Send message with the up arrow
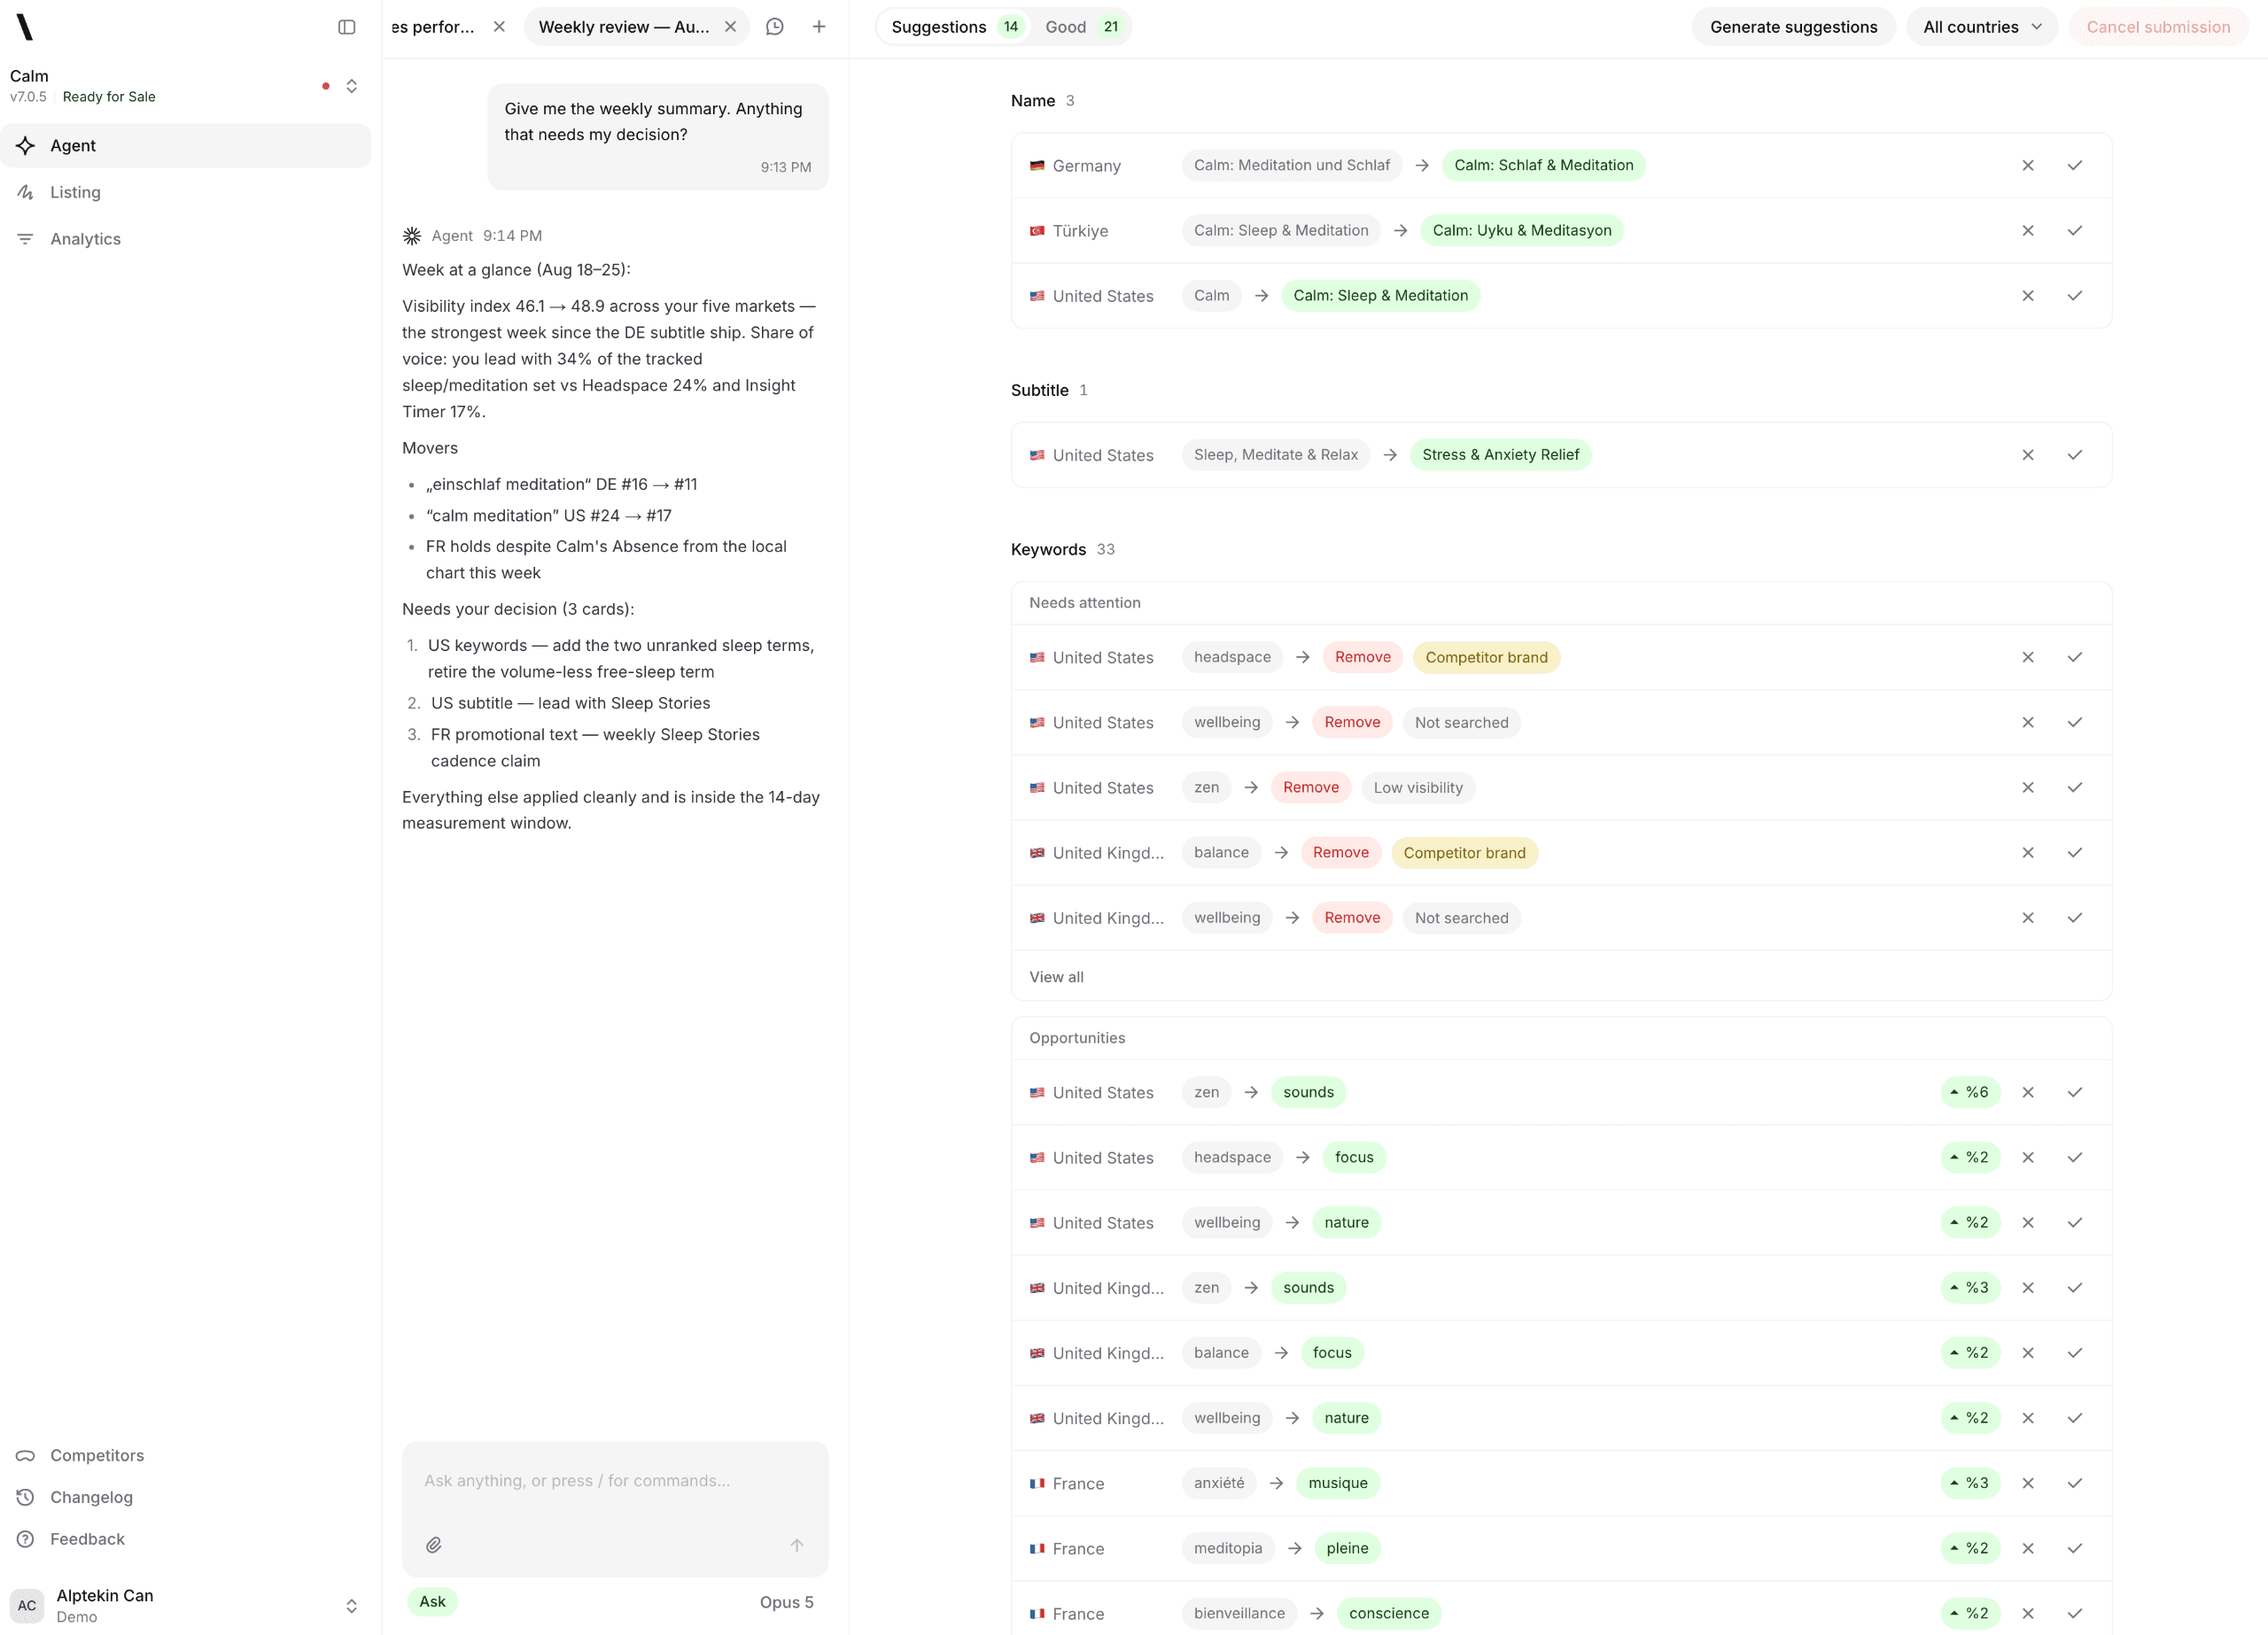The height and width of the screenshot is (1635, 2268). click(797, 1545)
